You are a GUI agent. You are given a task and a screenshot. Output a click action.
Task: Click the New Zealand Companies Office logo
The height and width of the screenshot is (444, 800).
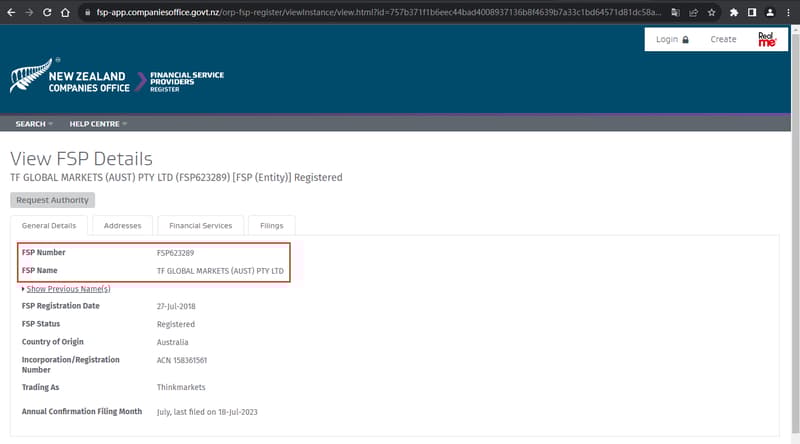pyautogui.click(x=70, y=78)
